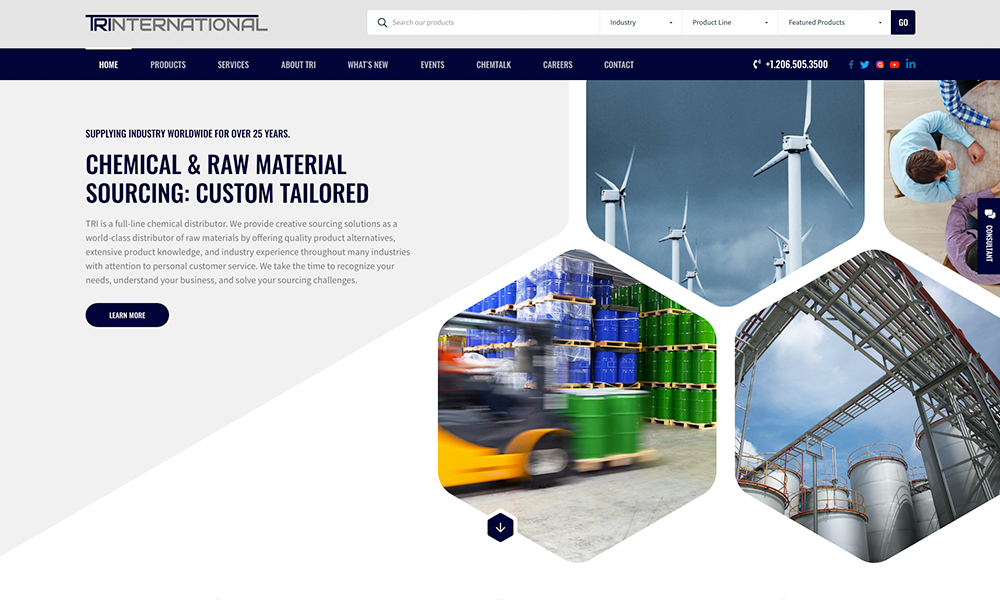Open the Twitter profile icon
This screenshot has width=1000, height=600.
(865, 65)
